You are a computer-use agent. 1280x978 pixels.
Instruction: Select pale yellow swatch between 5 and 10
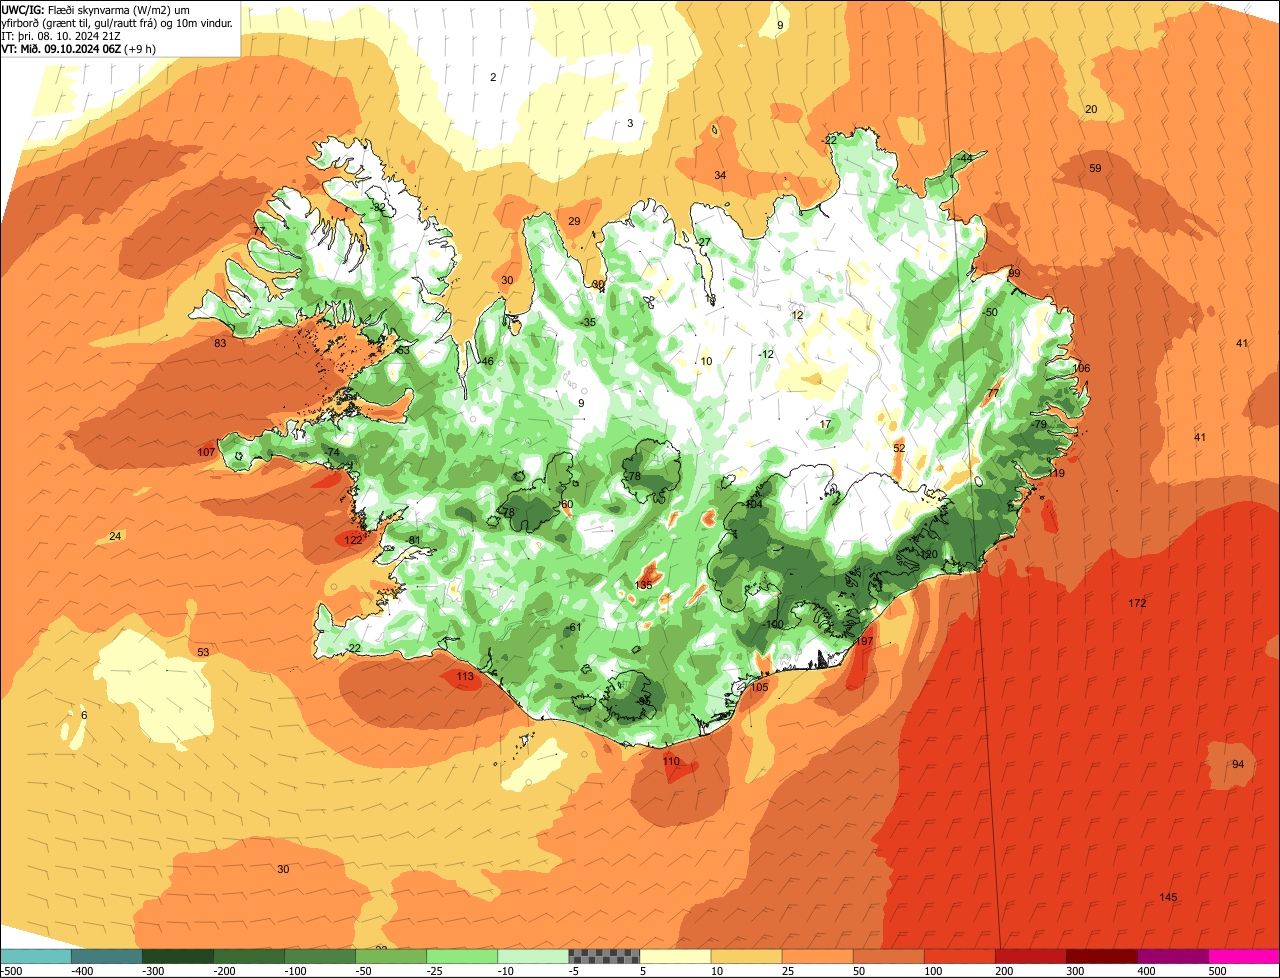tap(675, 956)
